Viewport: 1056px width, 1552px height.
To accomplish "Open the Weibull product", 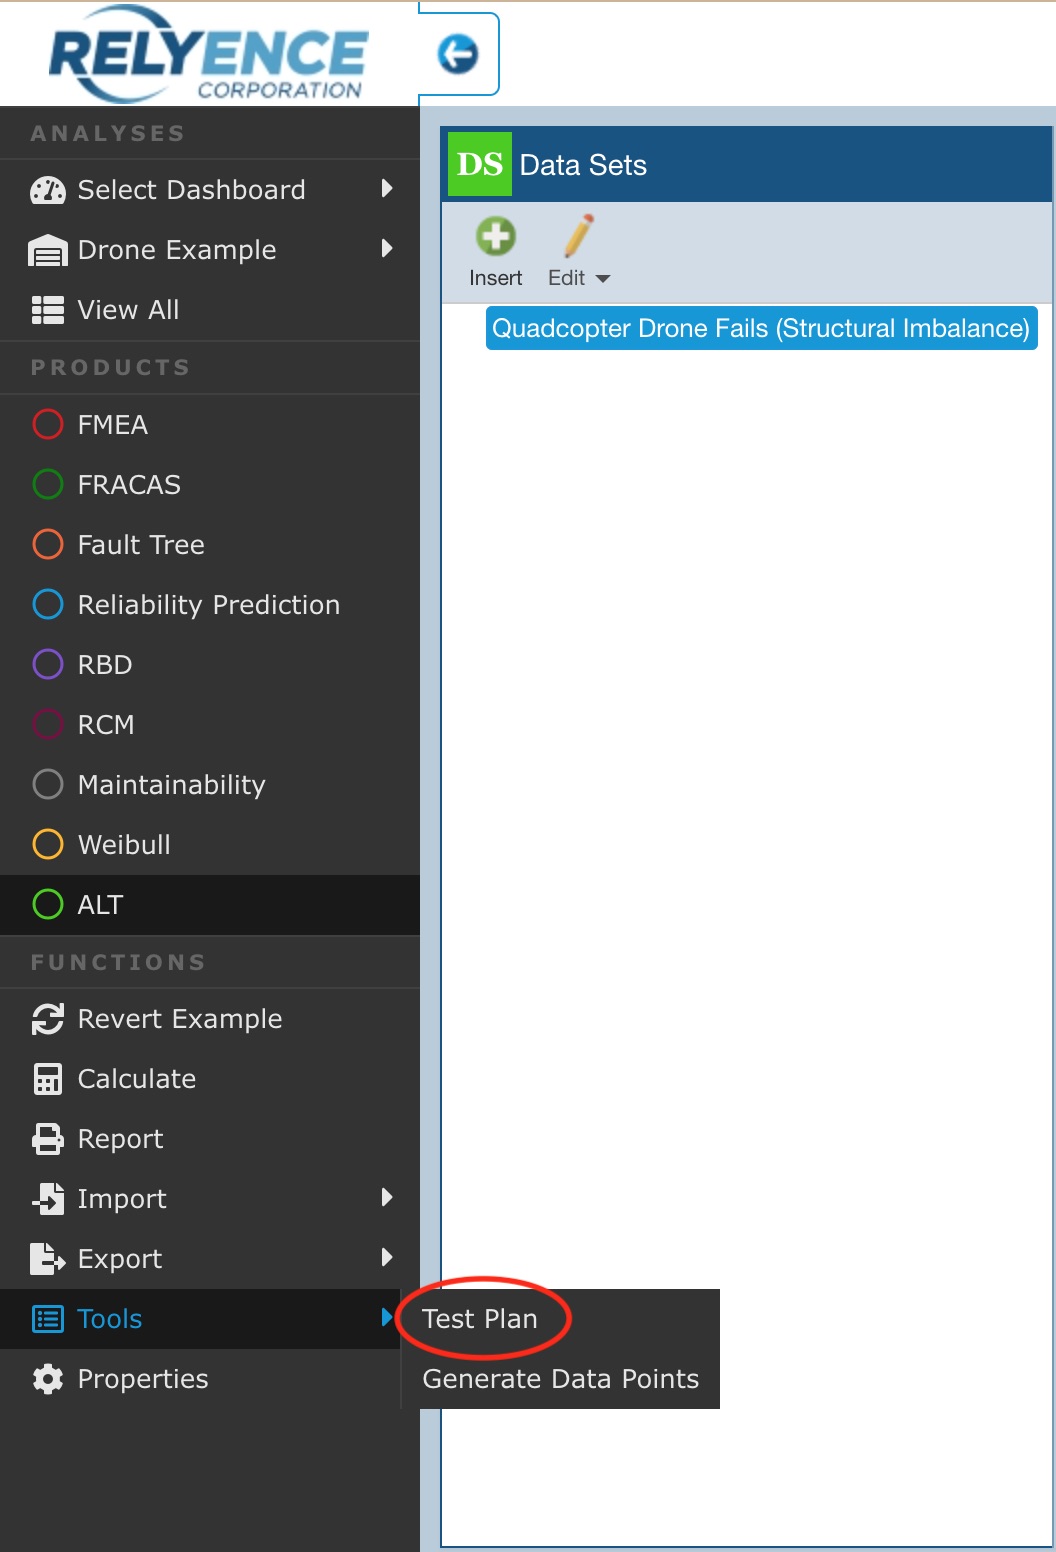I will pyautogui.click(x=124, y=845).
